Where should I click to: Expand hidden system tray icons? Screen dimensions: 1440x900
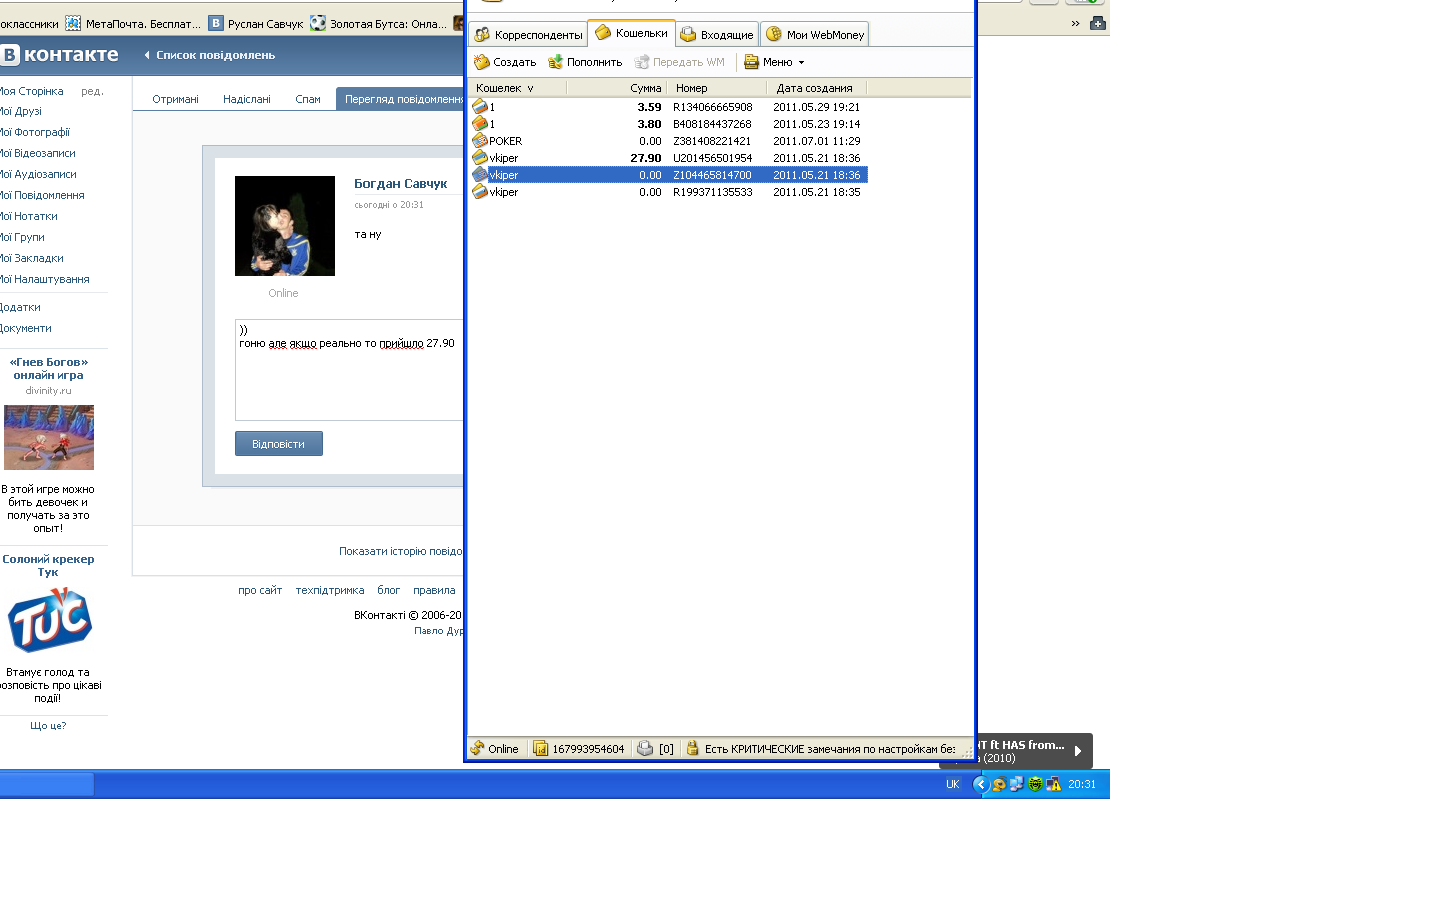coord(980,784)
